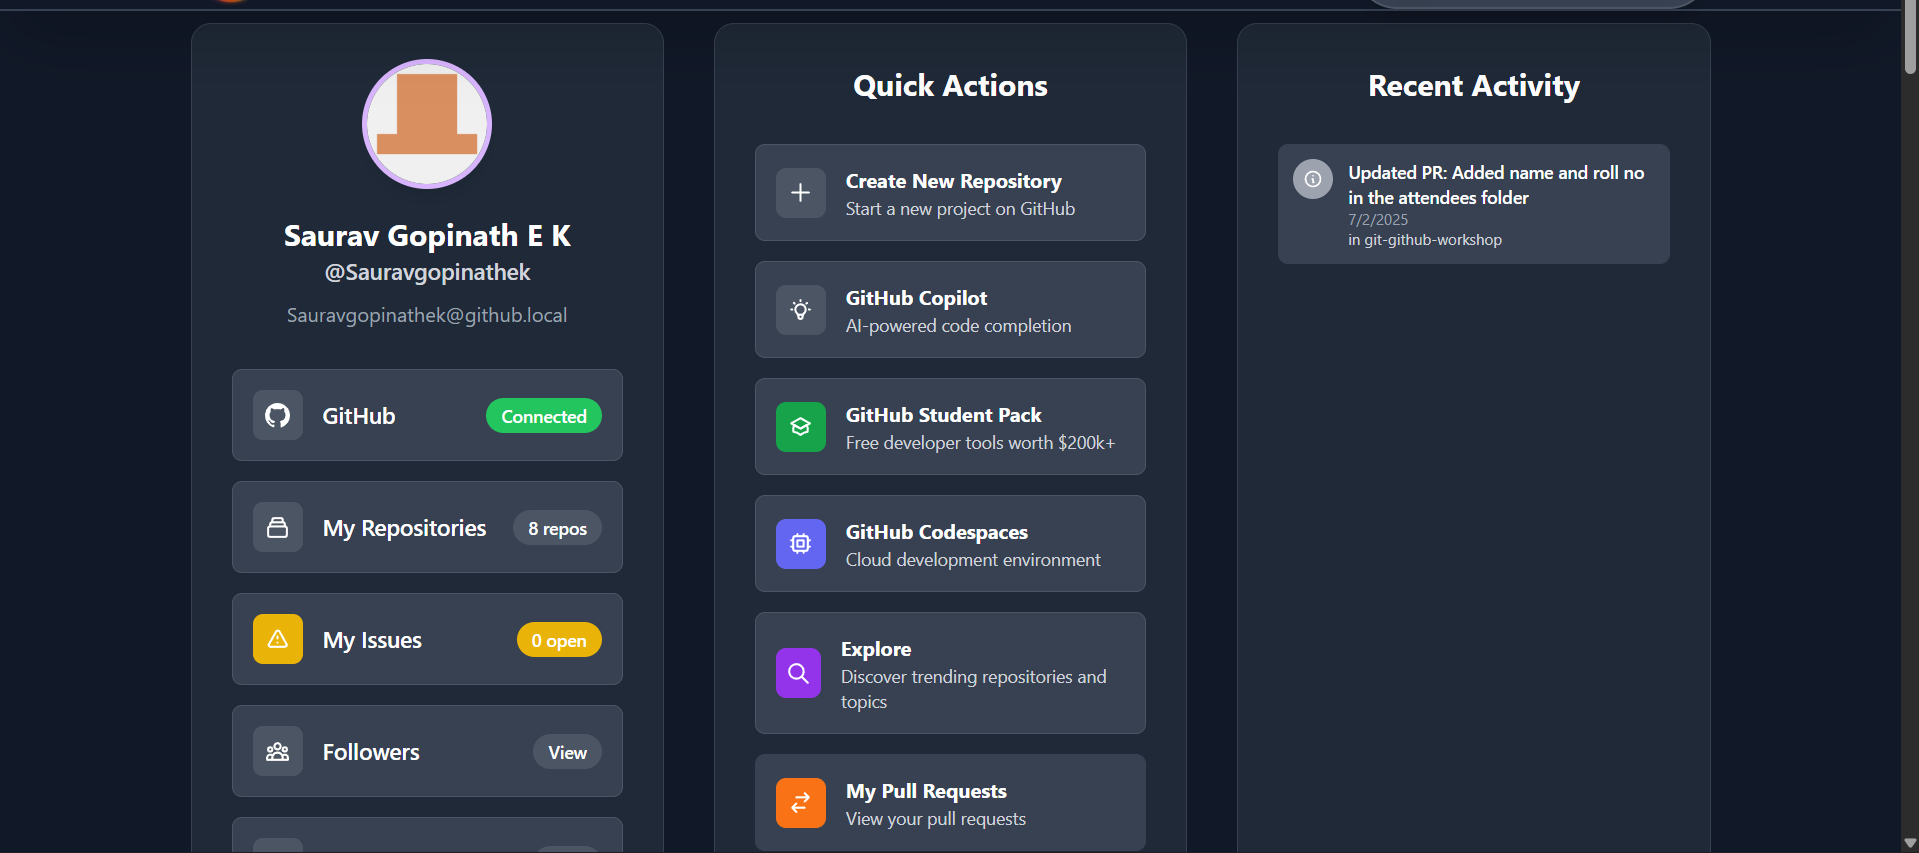Screen dimensions: 1919x853
Task: Click the purple Explore magnifier icon
Action: pyautogui.click(x=798, y=673)
